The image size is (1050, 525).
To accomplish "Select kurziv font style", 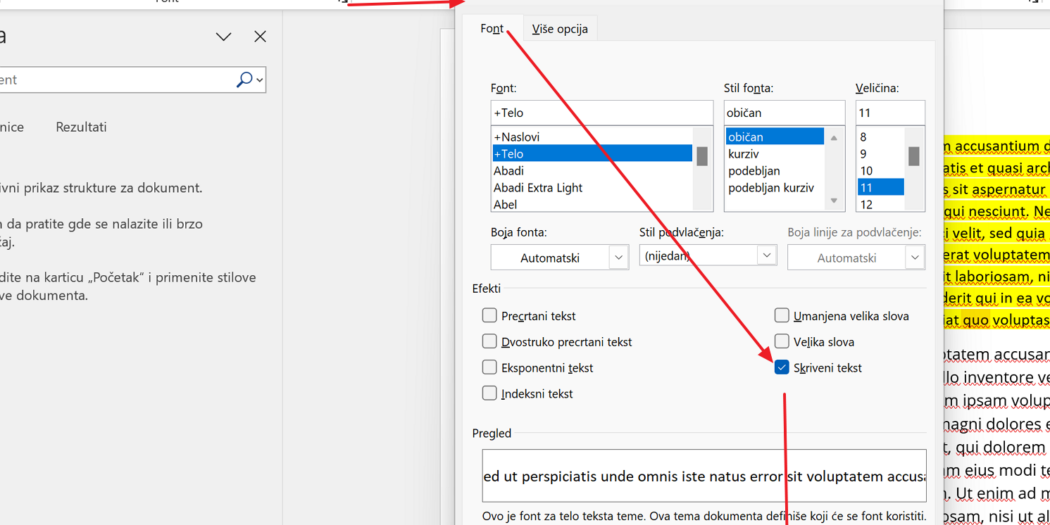I will point(775,154).
